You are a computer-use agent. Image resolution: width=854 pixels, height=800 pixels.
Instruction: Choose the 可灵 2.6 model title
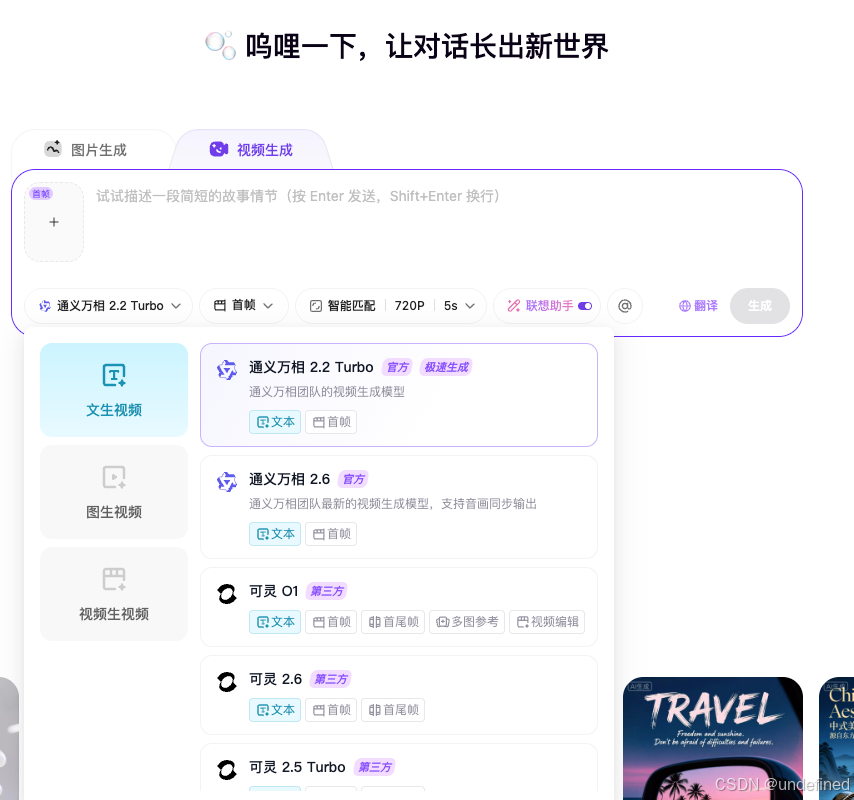coord(276,679)
